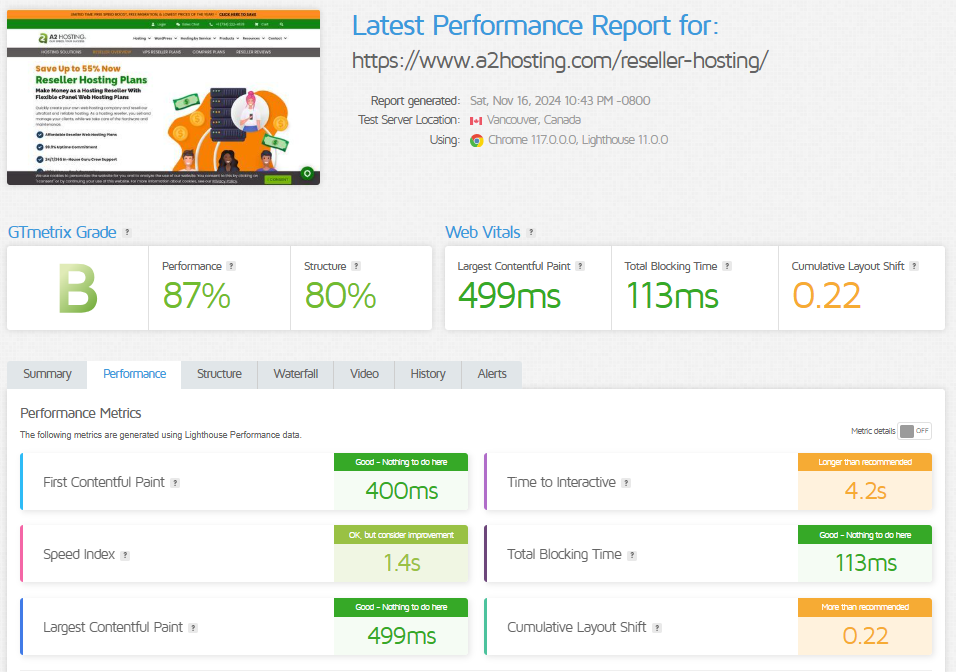Switch to the Structure tab
The height and width of the screenshot is (672, 956).
(219, 374)
